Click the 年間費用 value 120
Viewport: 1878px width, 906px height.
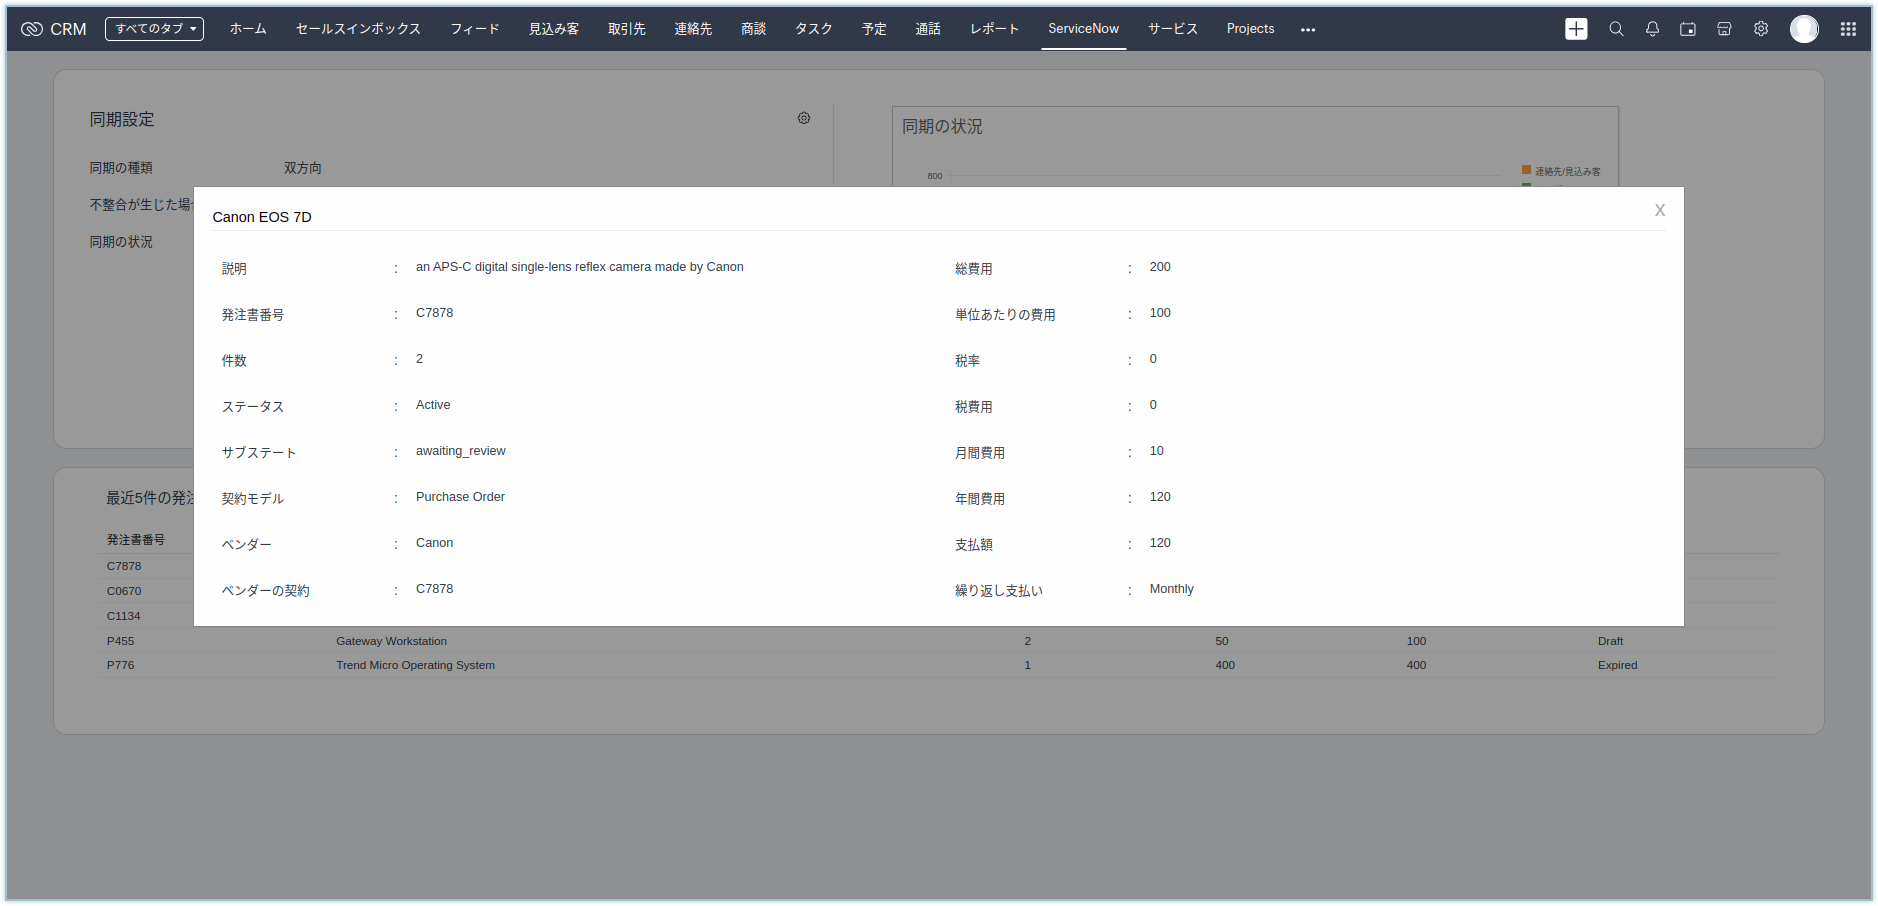(1160, 497)
